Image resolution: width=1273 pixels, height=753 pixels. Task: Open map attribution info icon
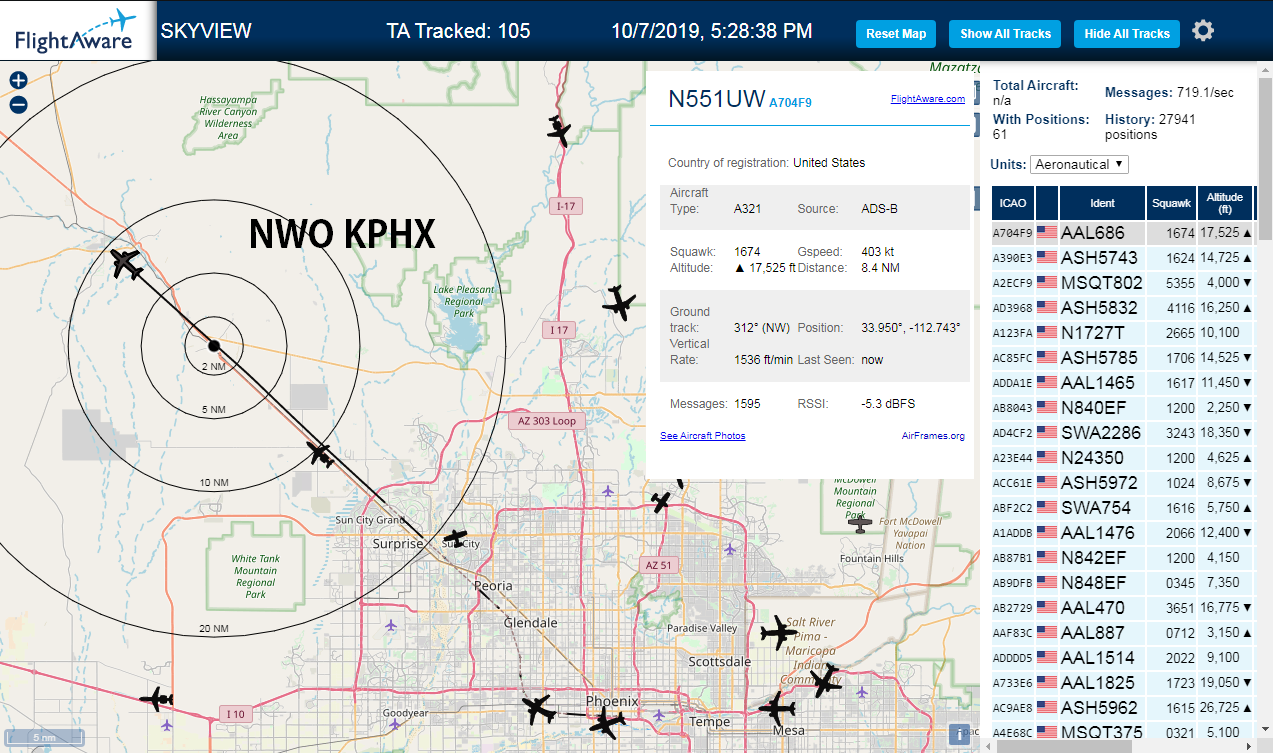(960, 735)
